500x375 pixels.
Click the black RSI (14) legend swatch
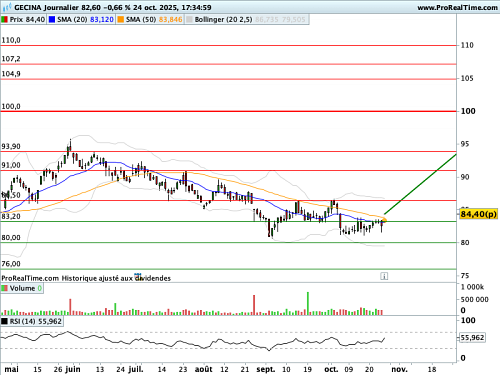click(4, 321)
